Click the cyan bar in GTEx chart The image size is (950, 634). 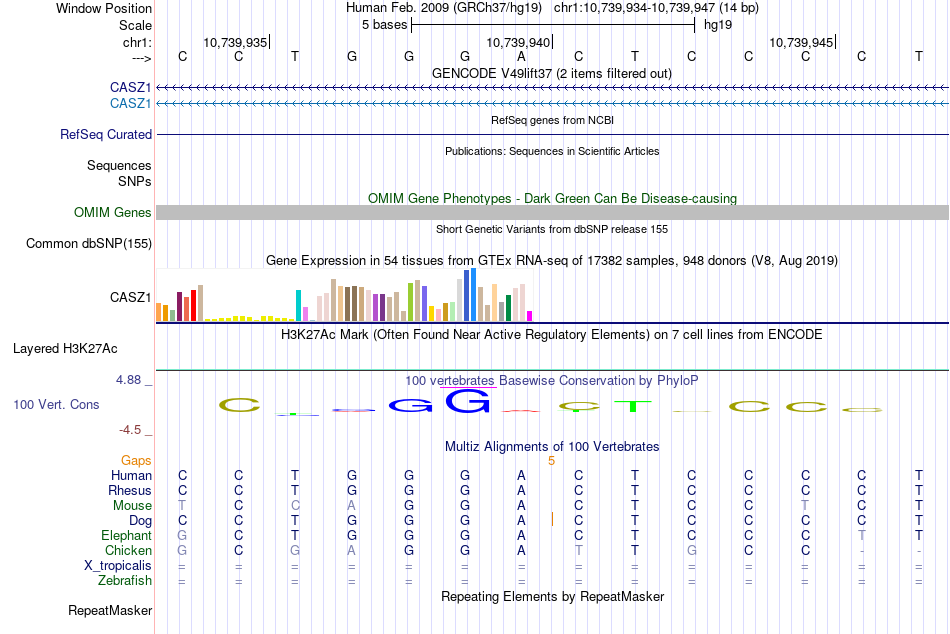pos(298,305)
